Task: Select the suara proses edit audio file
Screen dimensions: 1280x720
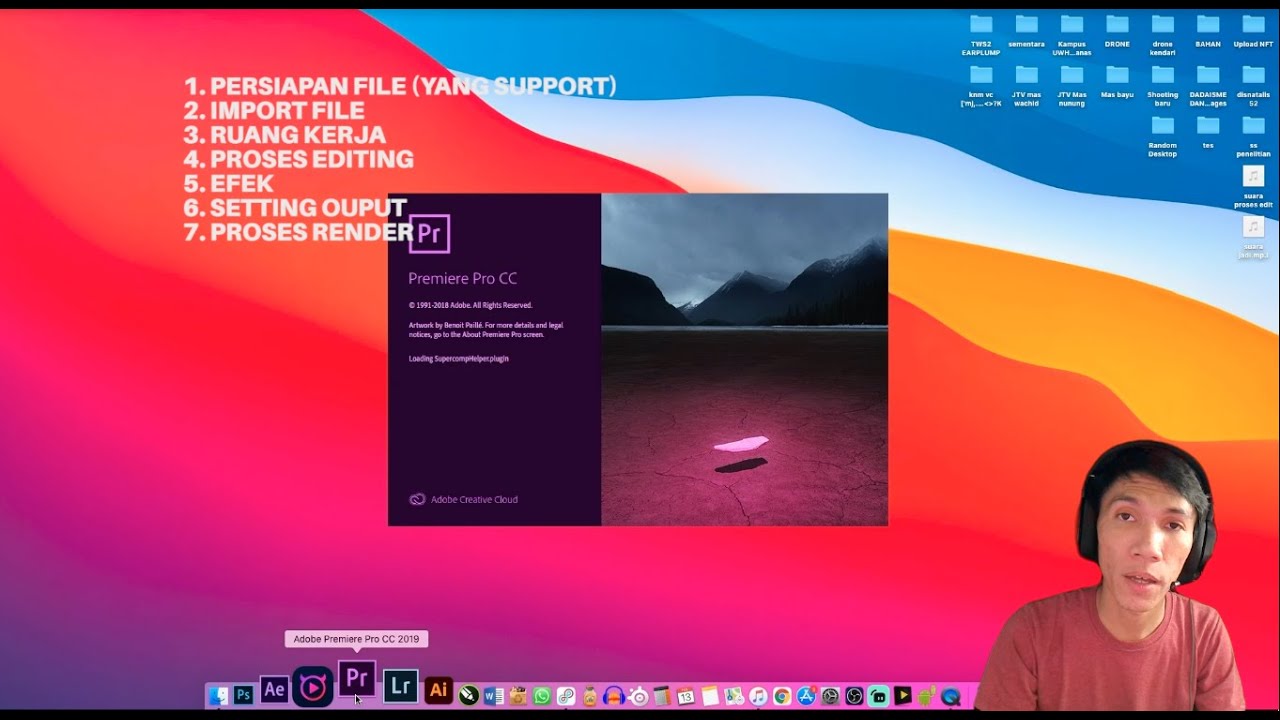Action: (x=1253, y=187)
